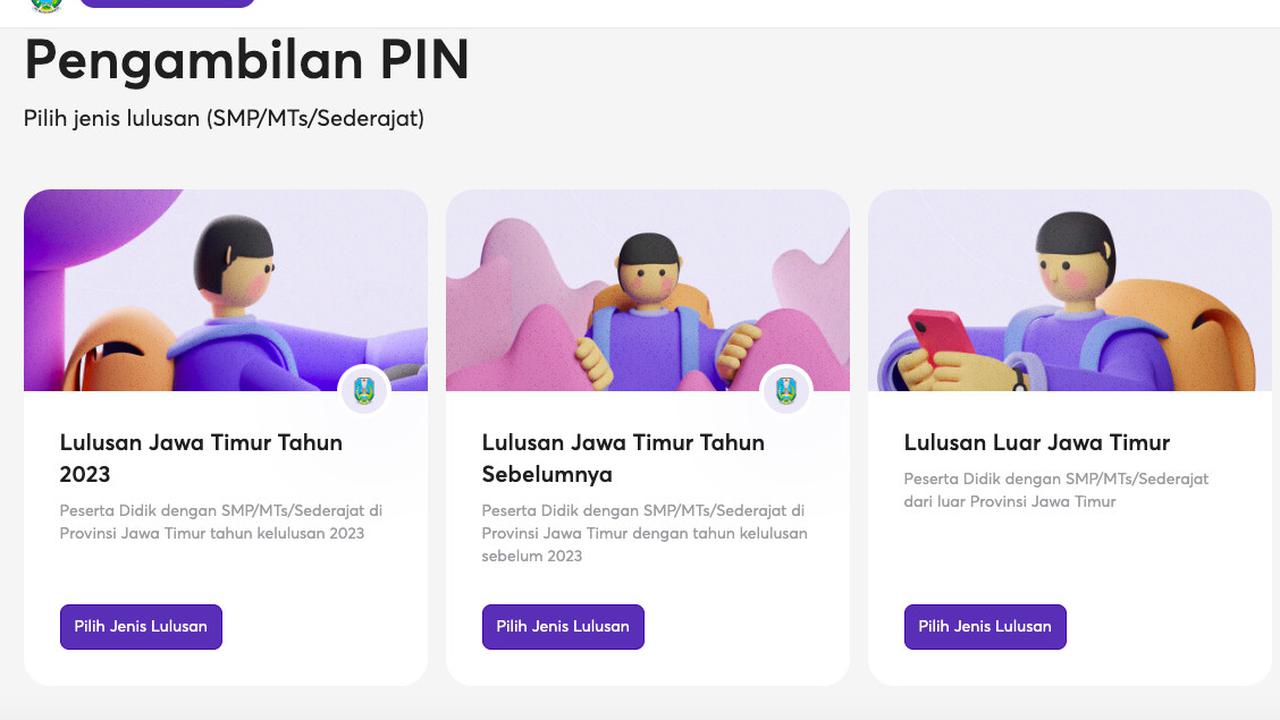Click the purple navigation button in the header

(x=167, y=3)
